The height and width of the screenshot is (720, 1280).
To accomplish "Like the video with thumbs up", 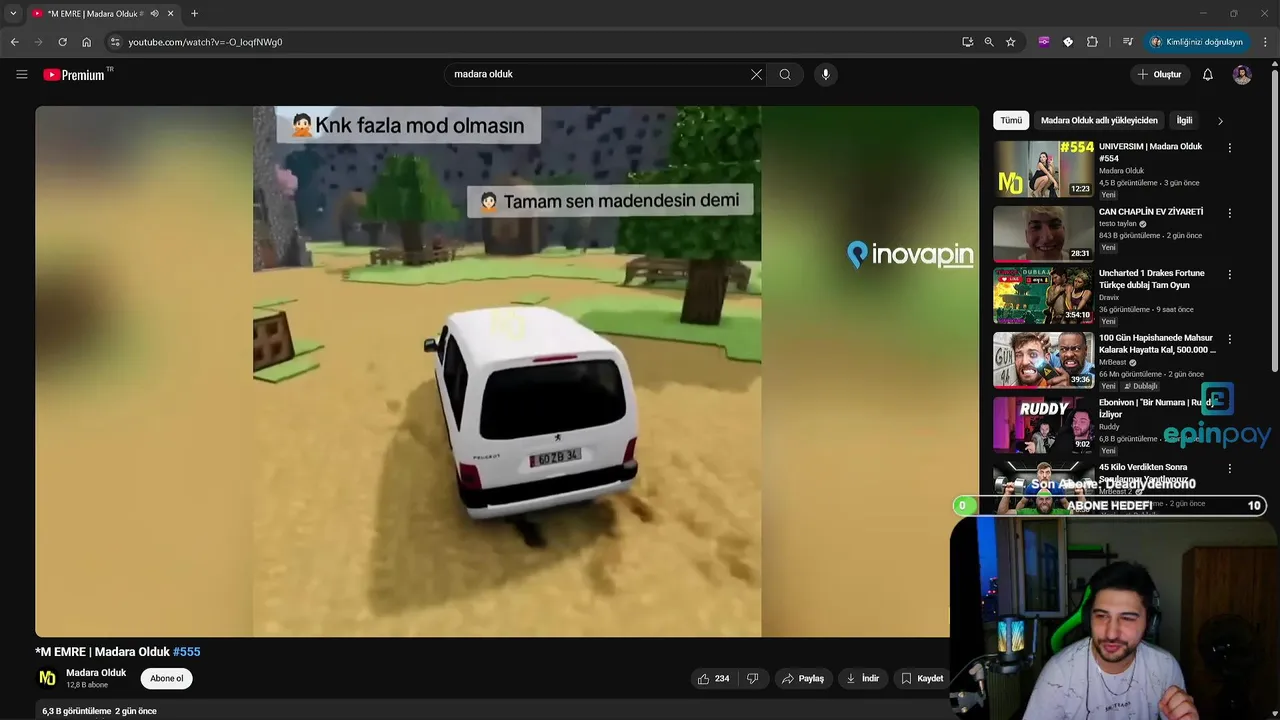I will [714, 679].
